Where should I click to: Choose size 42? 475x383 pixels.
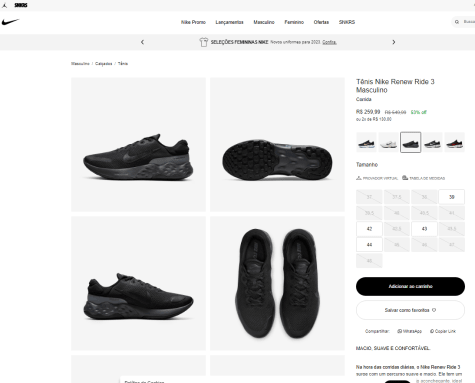pos(369,229)
